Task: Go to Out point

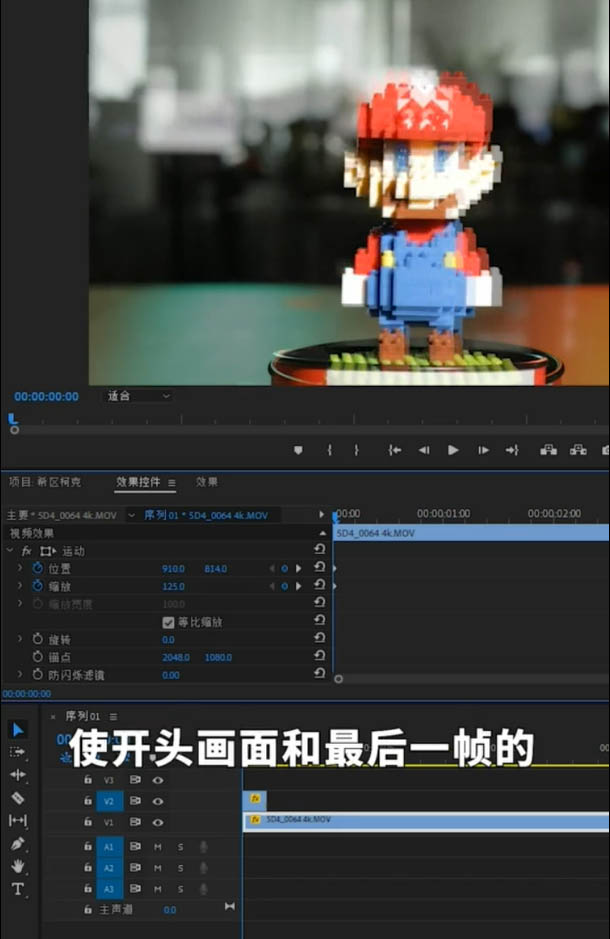Action: pos(512,450)
